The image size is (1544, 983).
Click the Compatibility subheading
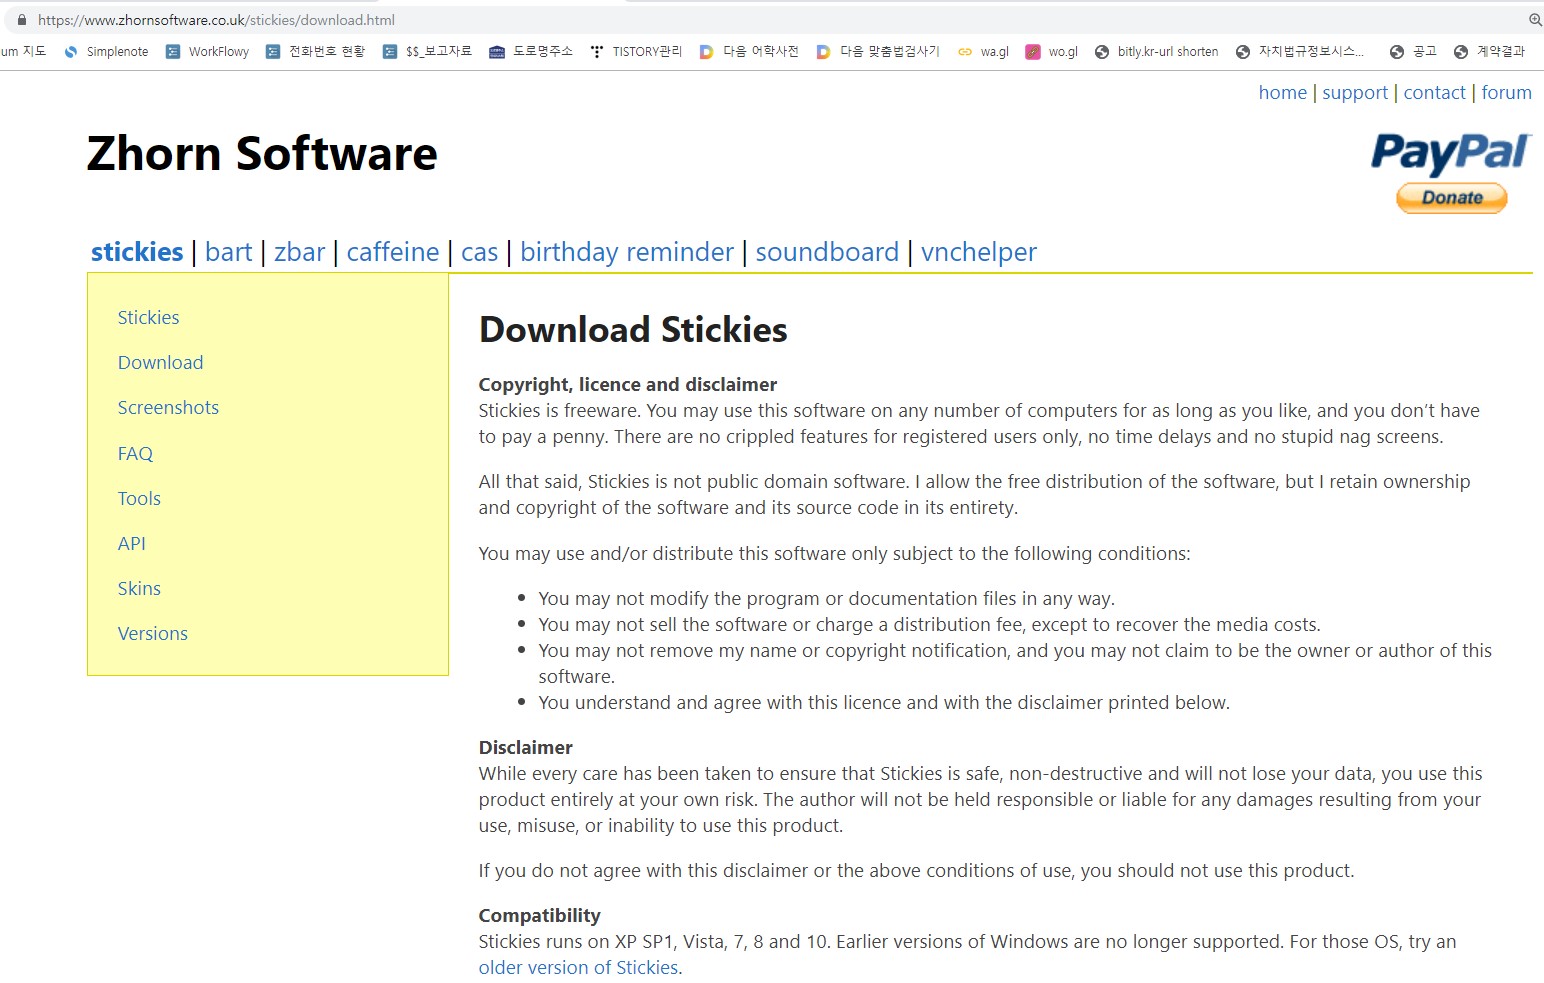tap(539, 916)
